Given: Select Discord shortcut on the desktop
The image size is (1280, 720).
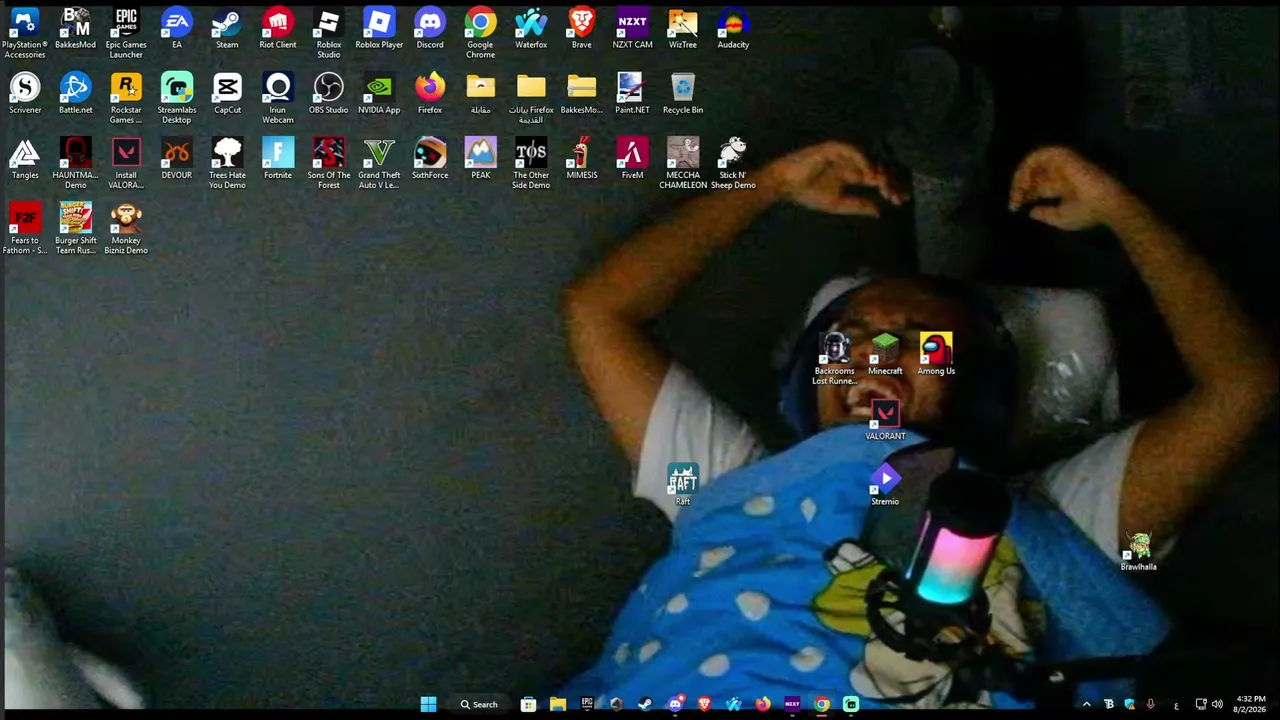Looking at the screenshot, I should pos(430,29).
